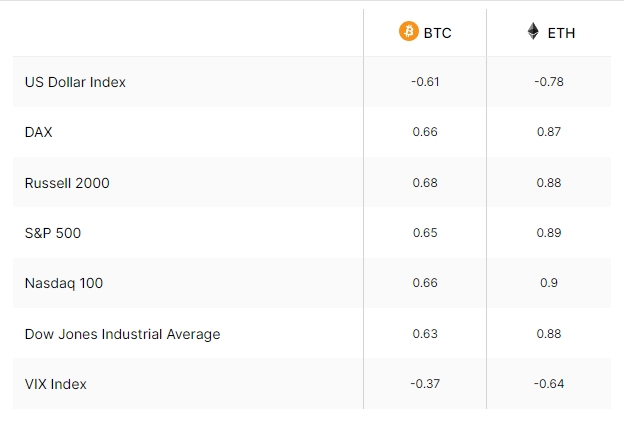
Task: Click the Ethereum diamond logo icon
Action: tap(533, 31)
